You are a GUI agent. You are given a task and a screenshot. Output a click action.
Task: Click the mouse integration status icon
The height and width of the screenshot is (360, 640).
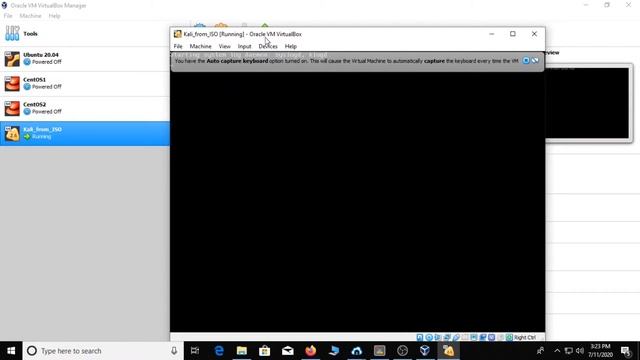(500, 337)
